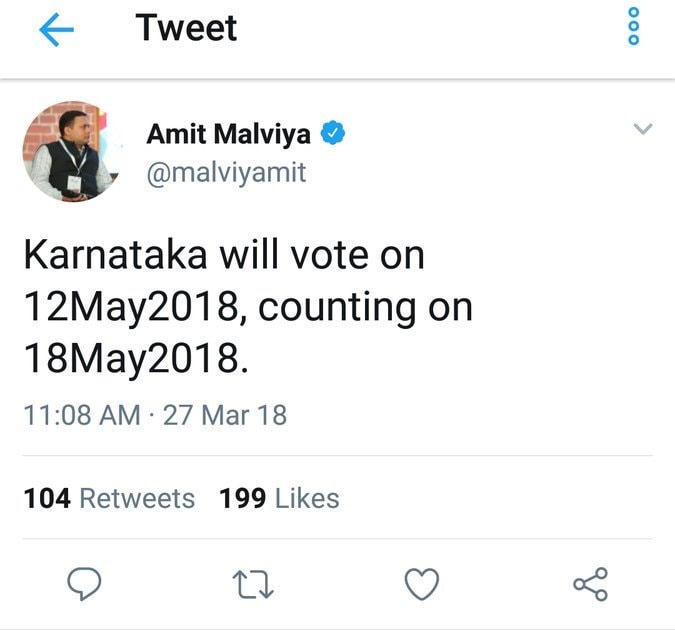Retweet using the retweet arrows icon
This screenshot has height=642, width=675.
253,585
